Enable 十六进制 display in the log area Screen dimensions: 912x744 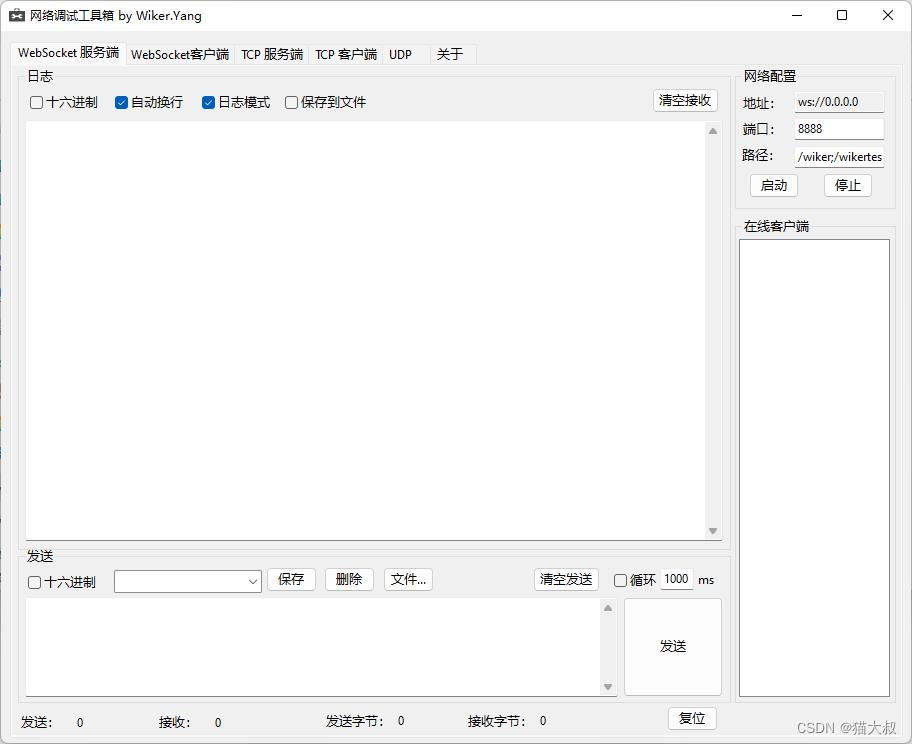click(x=36, y=102)
